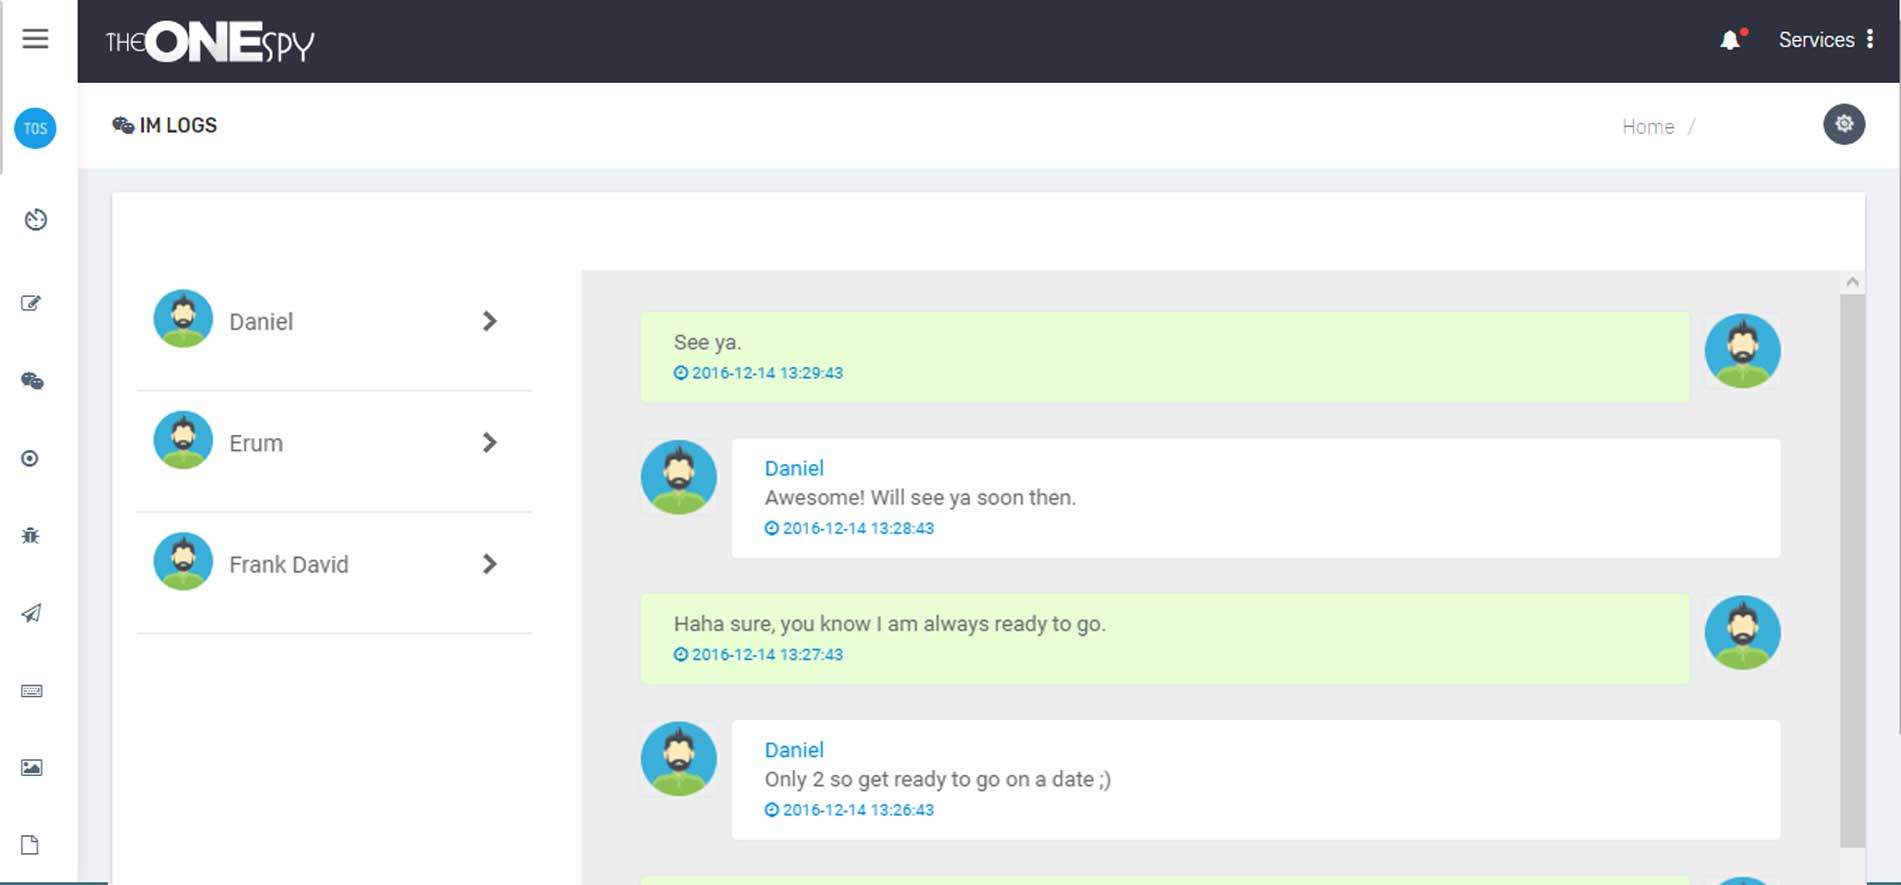Click the paper plane sidebar icon
Viewport: 1901px width, 885px height.
[x=31, y=613]
